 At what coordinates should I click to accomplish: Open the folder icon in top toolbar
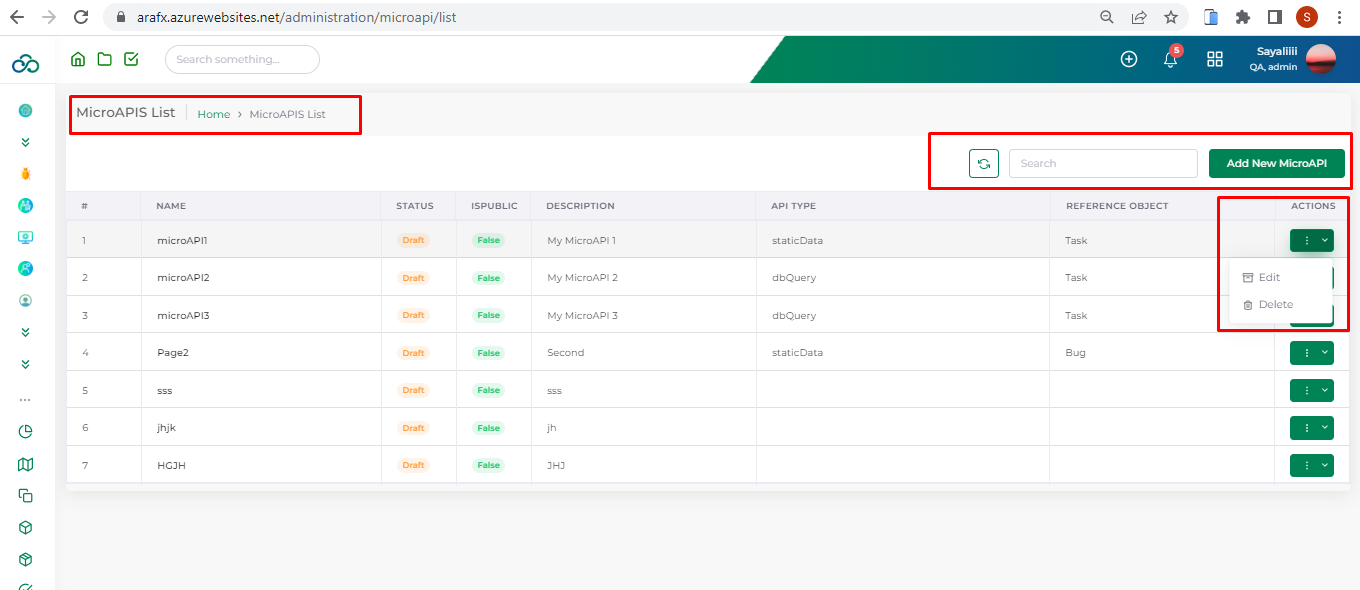[104, 59]
